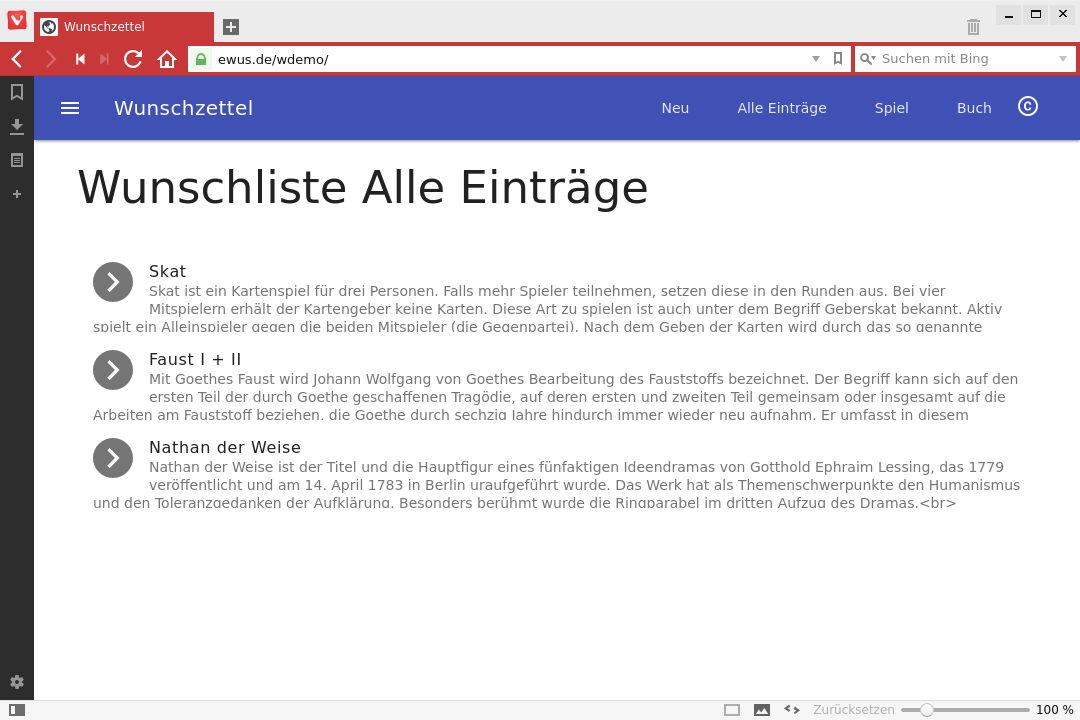Toggle page tiling in the status bar
This screenshot has width=1080, height=720.
point(731,709)
